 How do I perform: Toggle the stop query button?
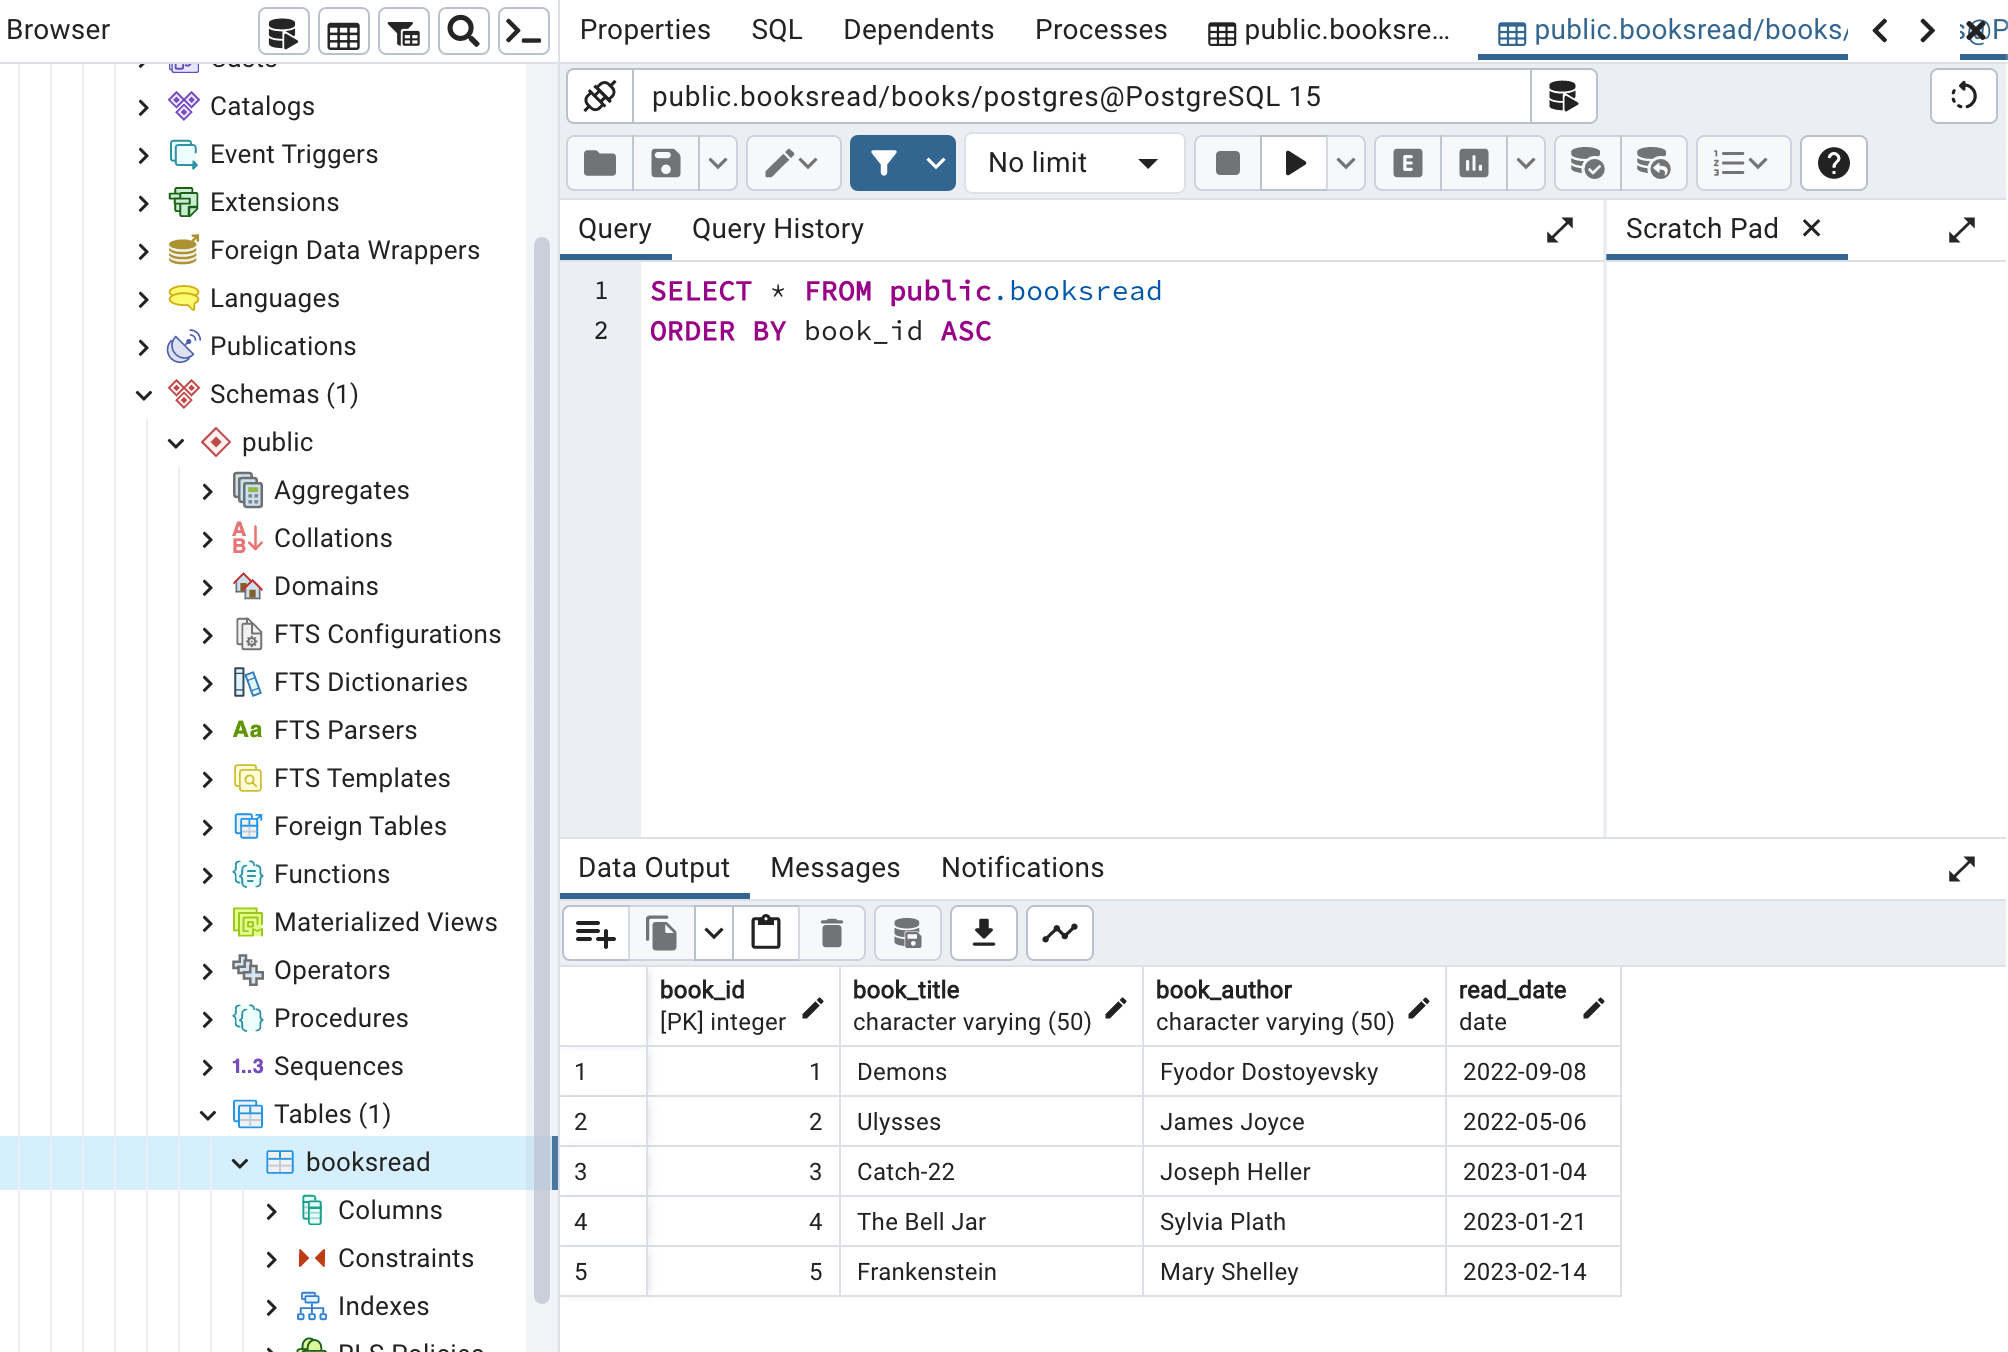(1228, 163)
